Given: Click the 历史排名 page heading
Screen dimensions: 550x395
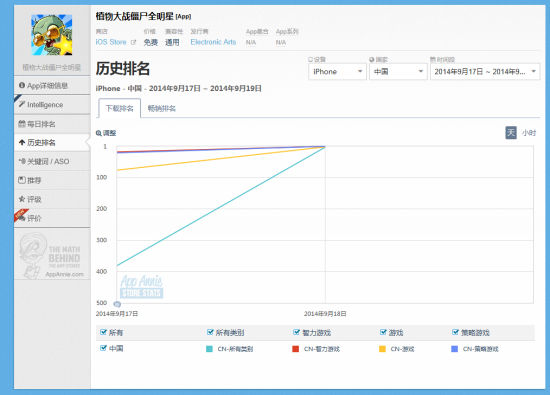Looking at the screenshot, I should click(x=123, y=68).
